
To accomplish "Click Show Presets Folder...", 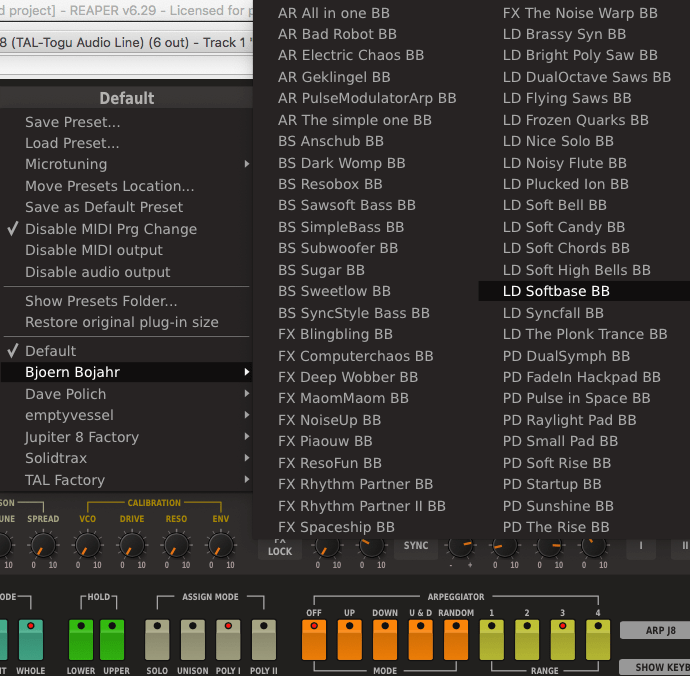I will coord(101,301).
